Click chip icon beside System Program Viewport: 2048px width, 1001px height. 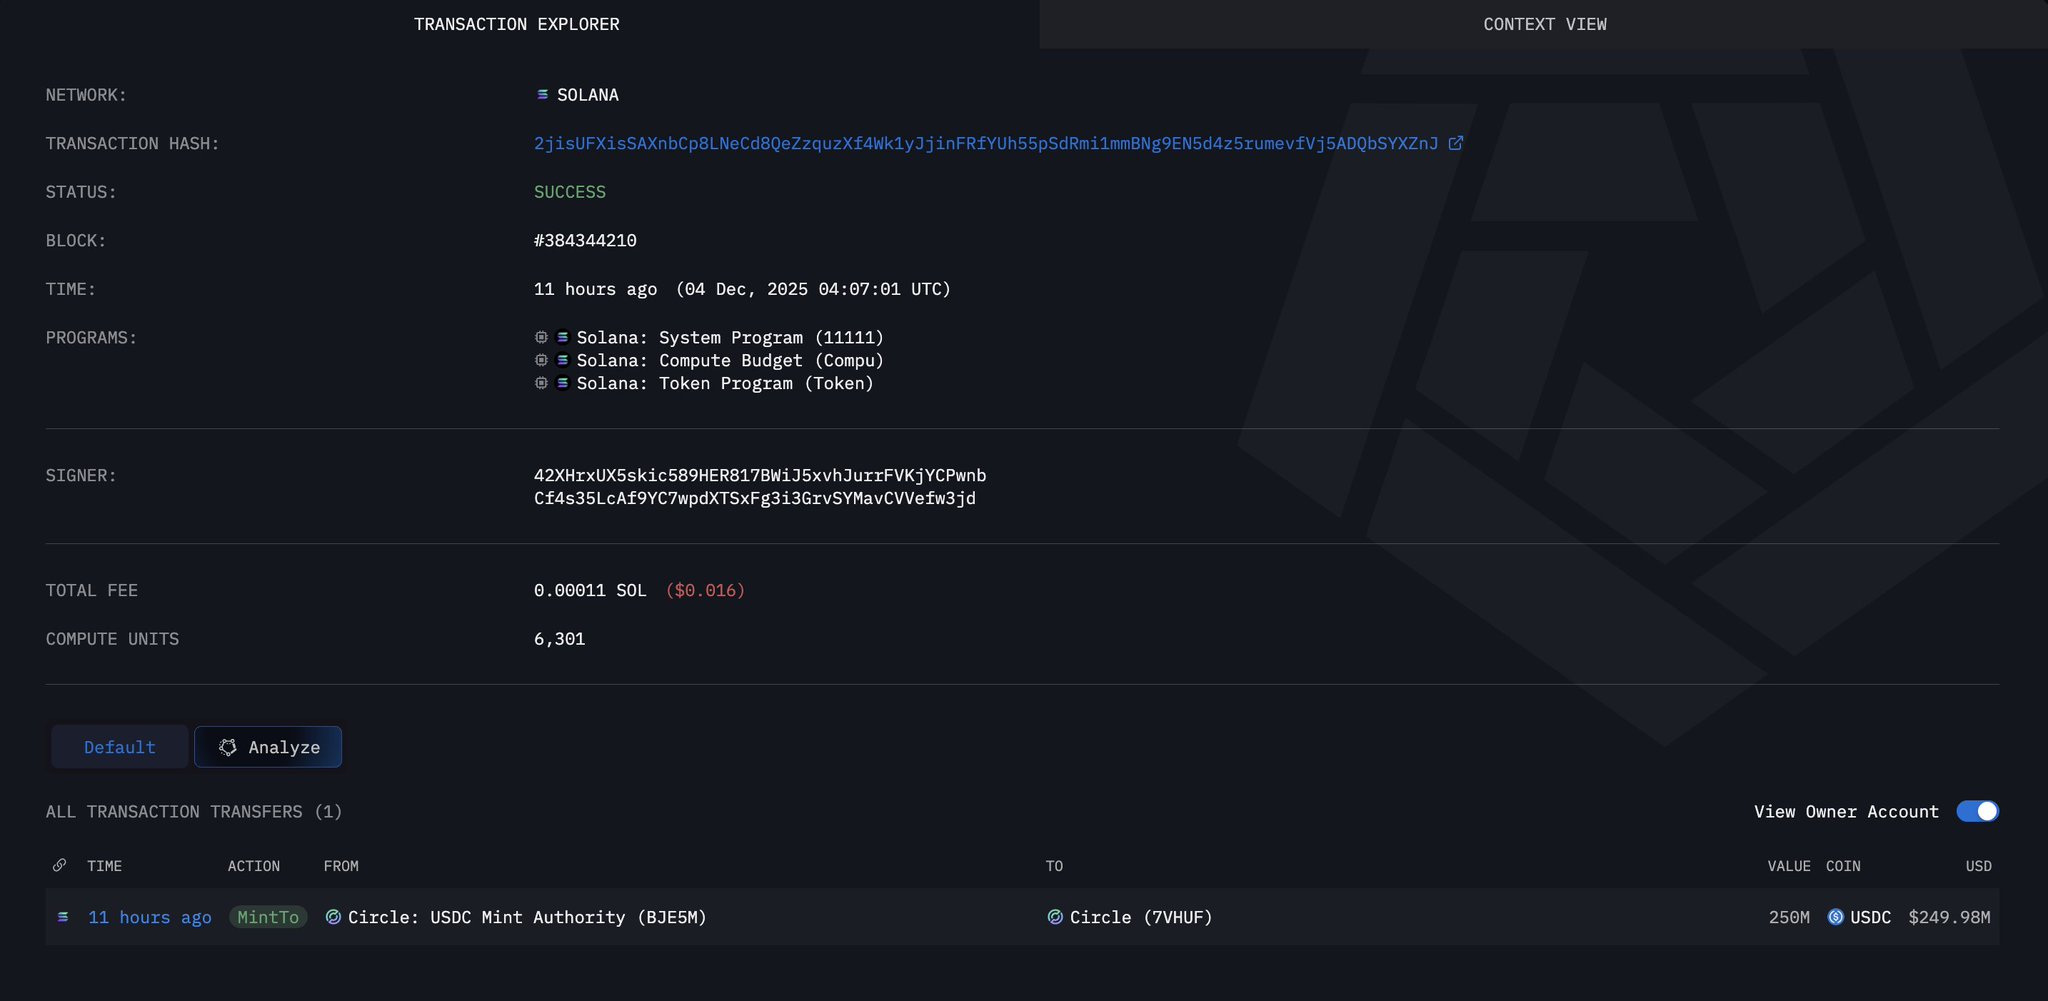coord(541,337)
